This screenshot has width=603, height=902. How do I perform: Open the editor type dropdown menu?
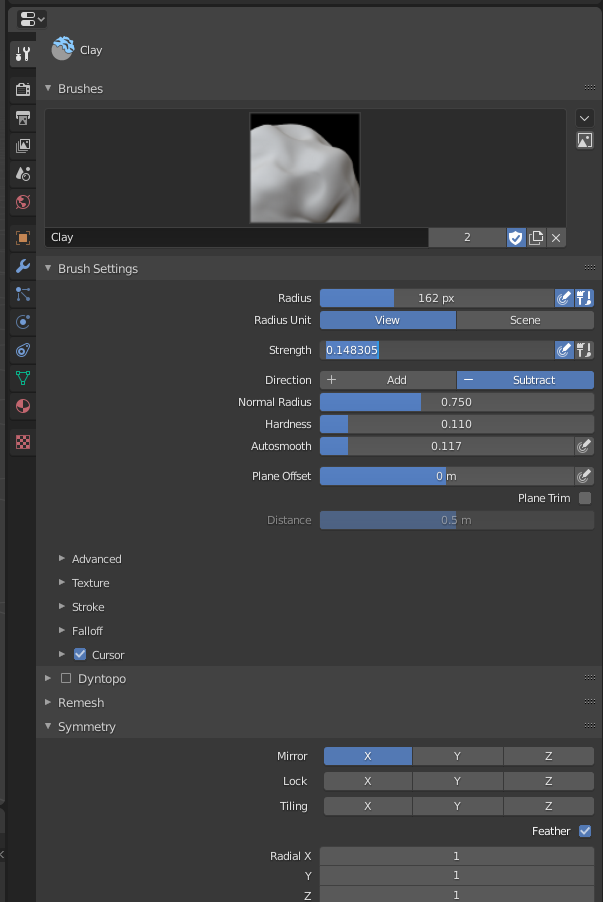31,20
